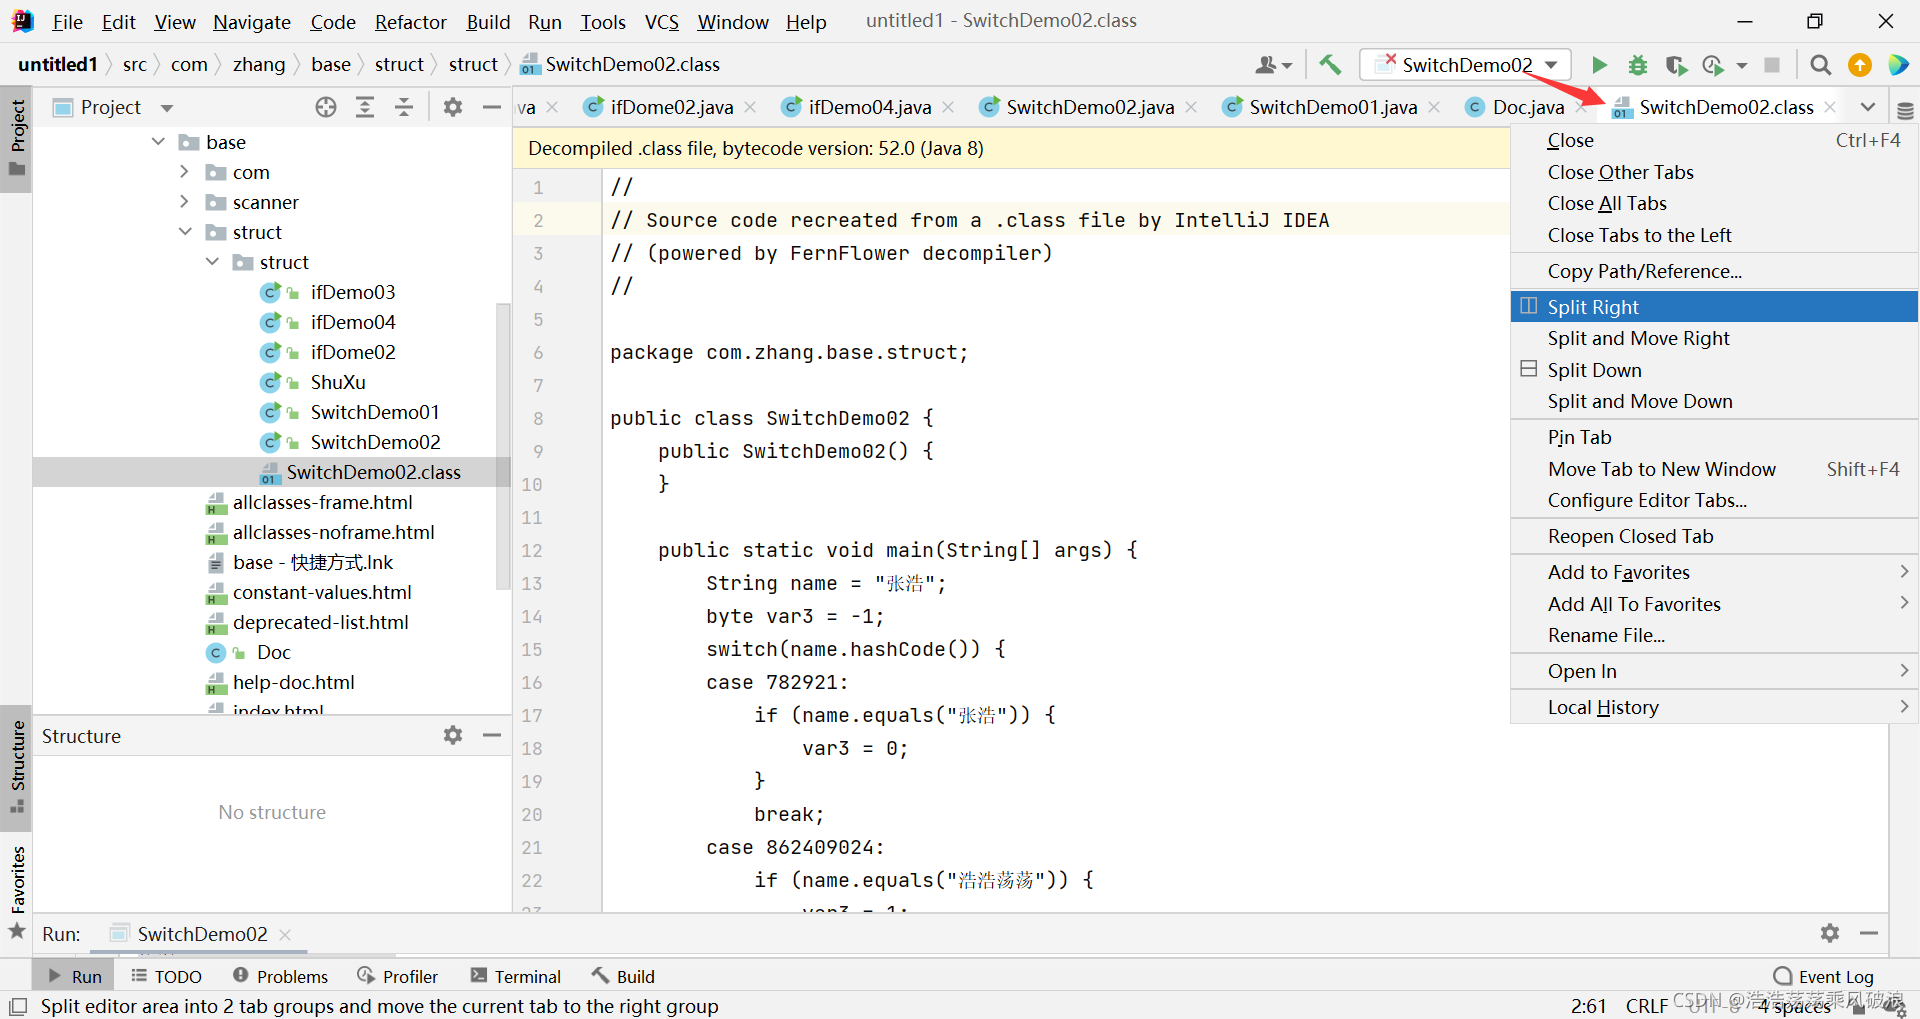Click the untitled1 breadcrumb
Screen dimensions: 1920x1019
click(58, 65)
